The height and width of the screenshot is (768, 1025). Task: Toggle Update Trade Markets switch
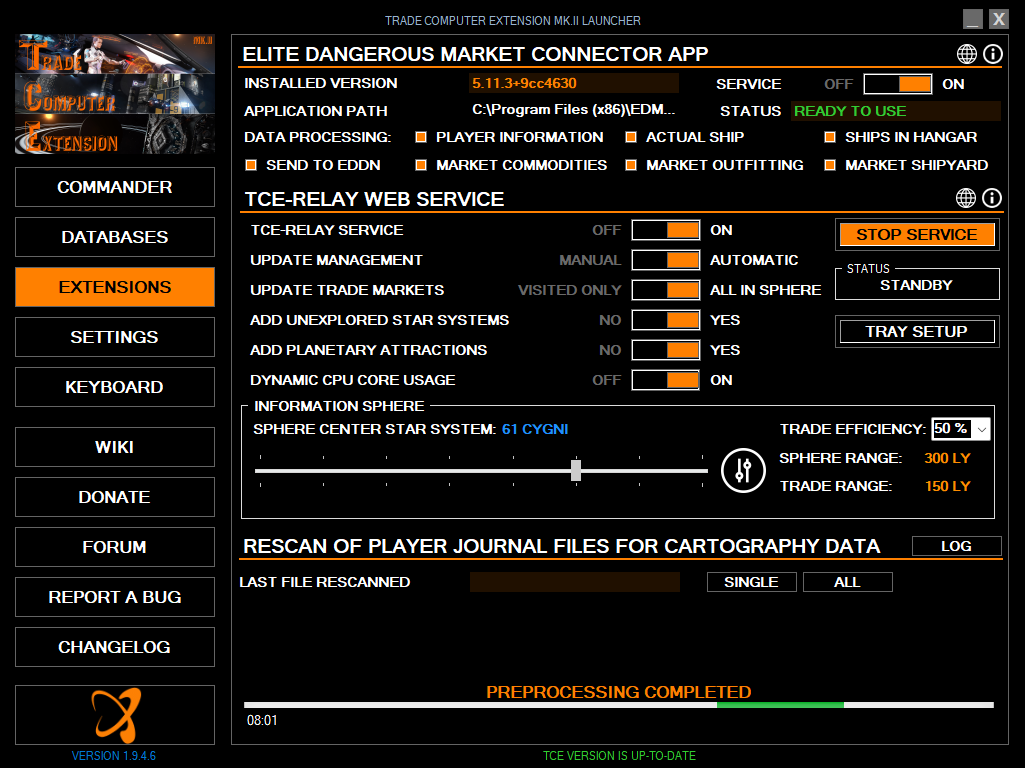[665, 290]
